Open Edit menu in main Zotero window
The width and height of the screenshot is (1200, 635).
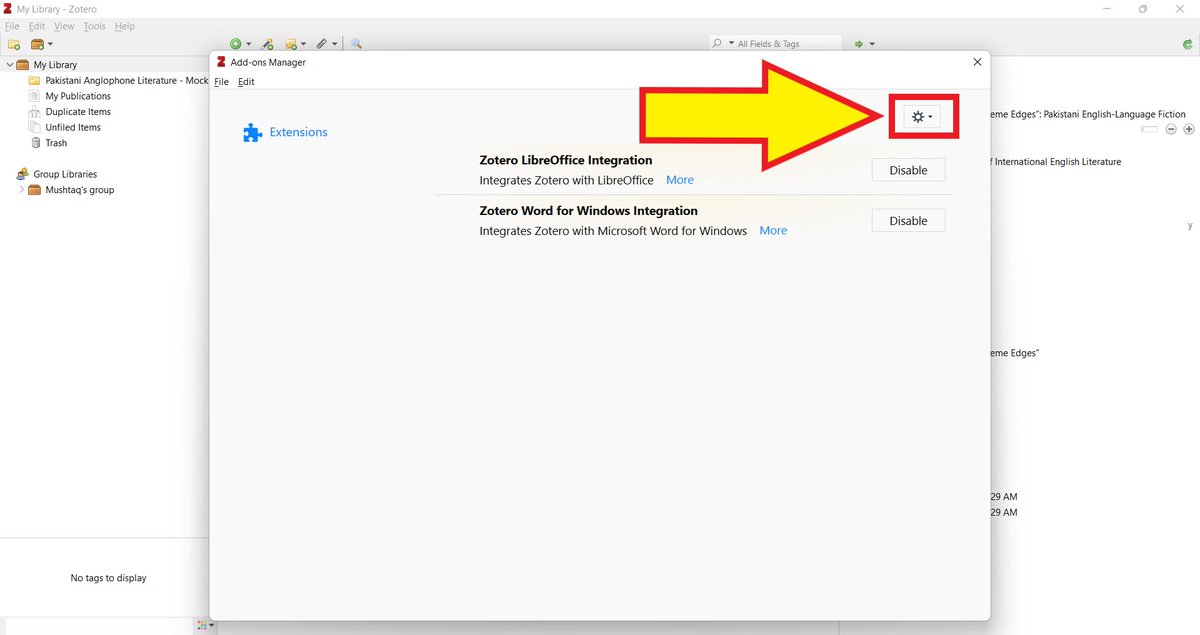click(37, 26)
